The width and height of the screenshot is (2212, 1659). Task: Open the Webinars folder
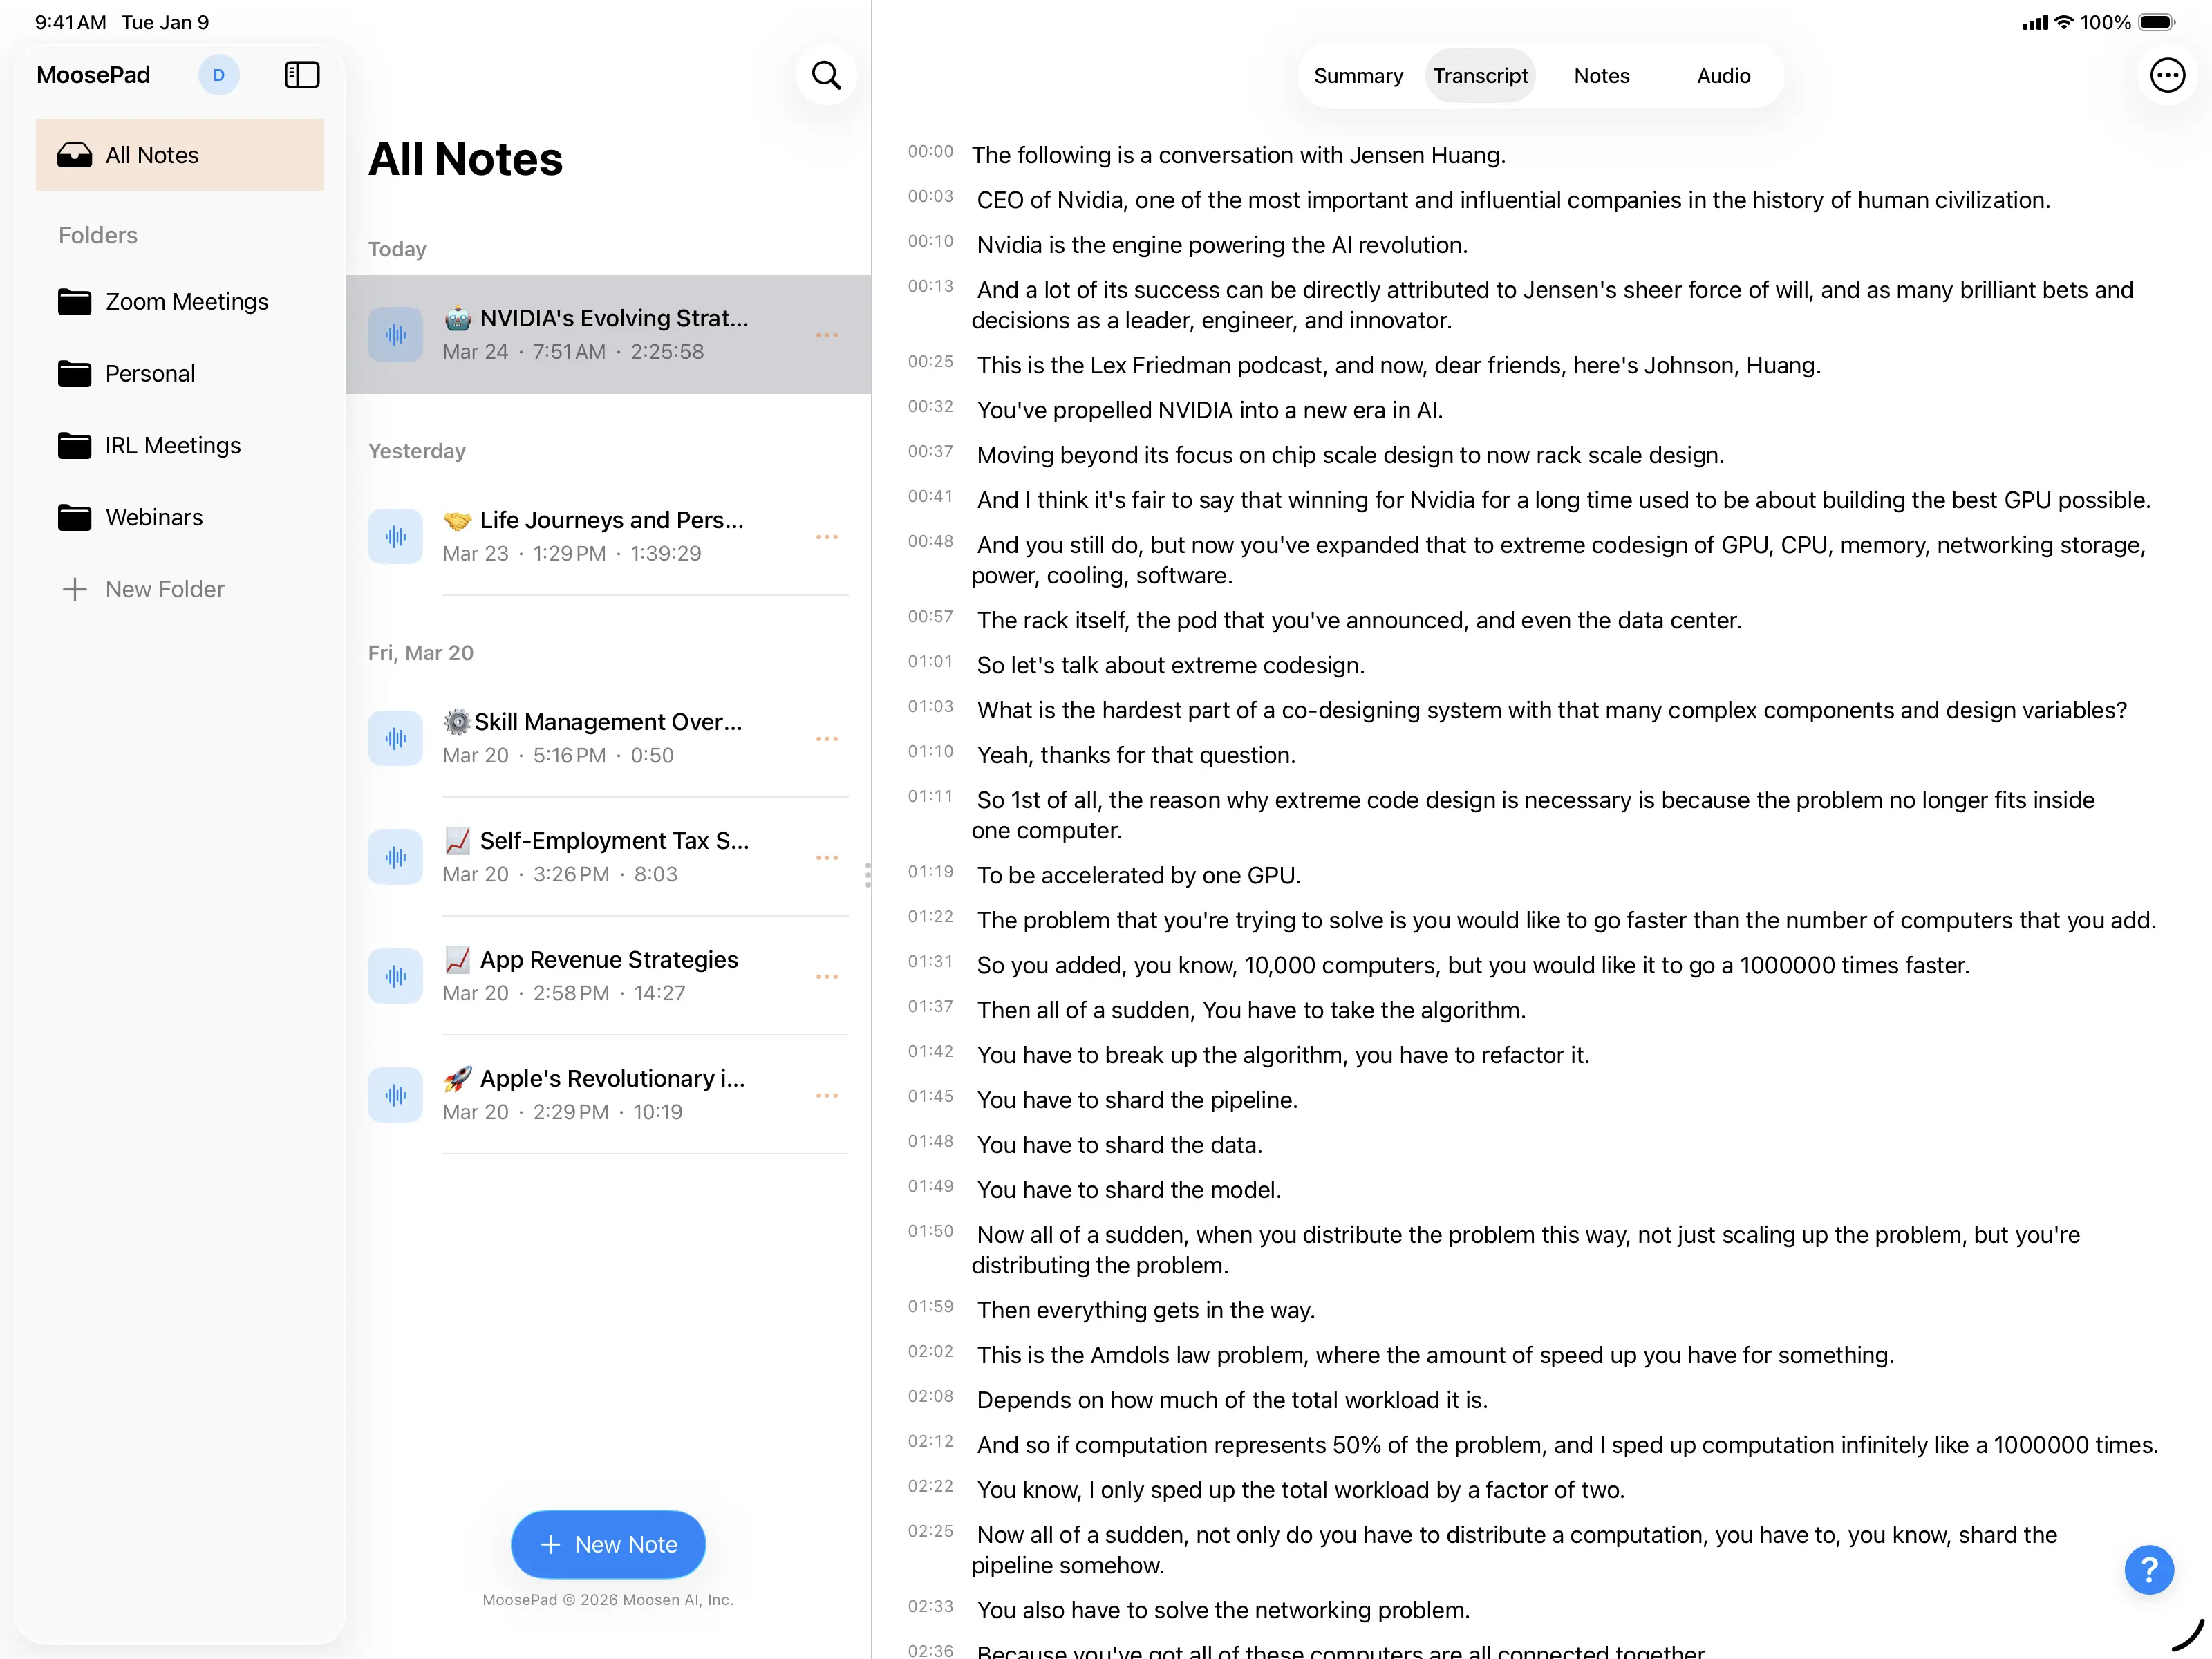[x=180, y=518]
